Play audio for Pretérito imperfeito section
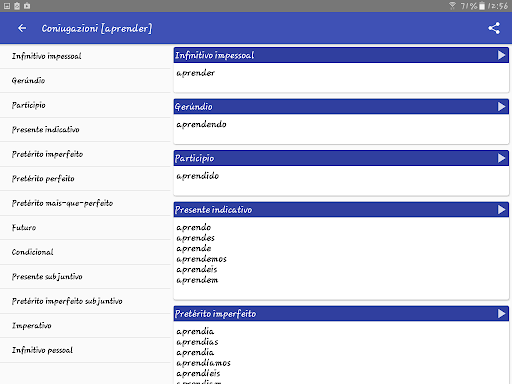512x384 pixels. (x=501, y=314)
